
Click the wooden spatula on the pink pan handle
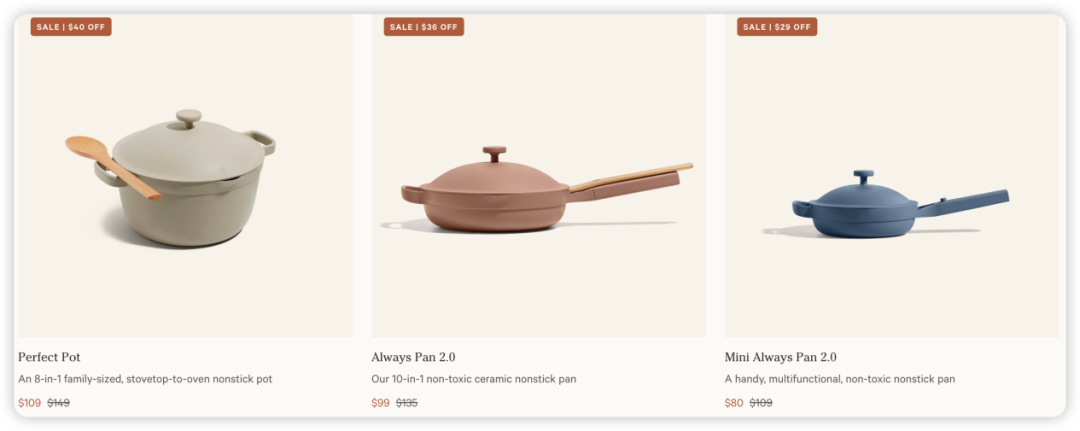631,177
